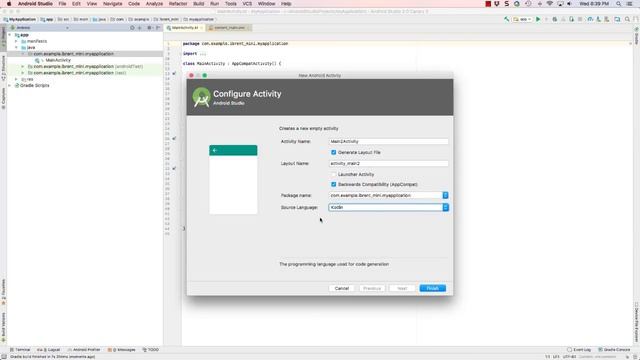Image resolution: width=640 pixels, height=360 pixels.
Task: Click the Search Everywhere magnifier in toolbar
Action: point(627,19)
